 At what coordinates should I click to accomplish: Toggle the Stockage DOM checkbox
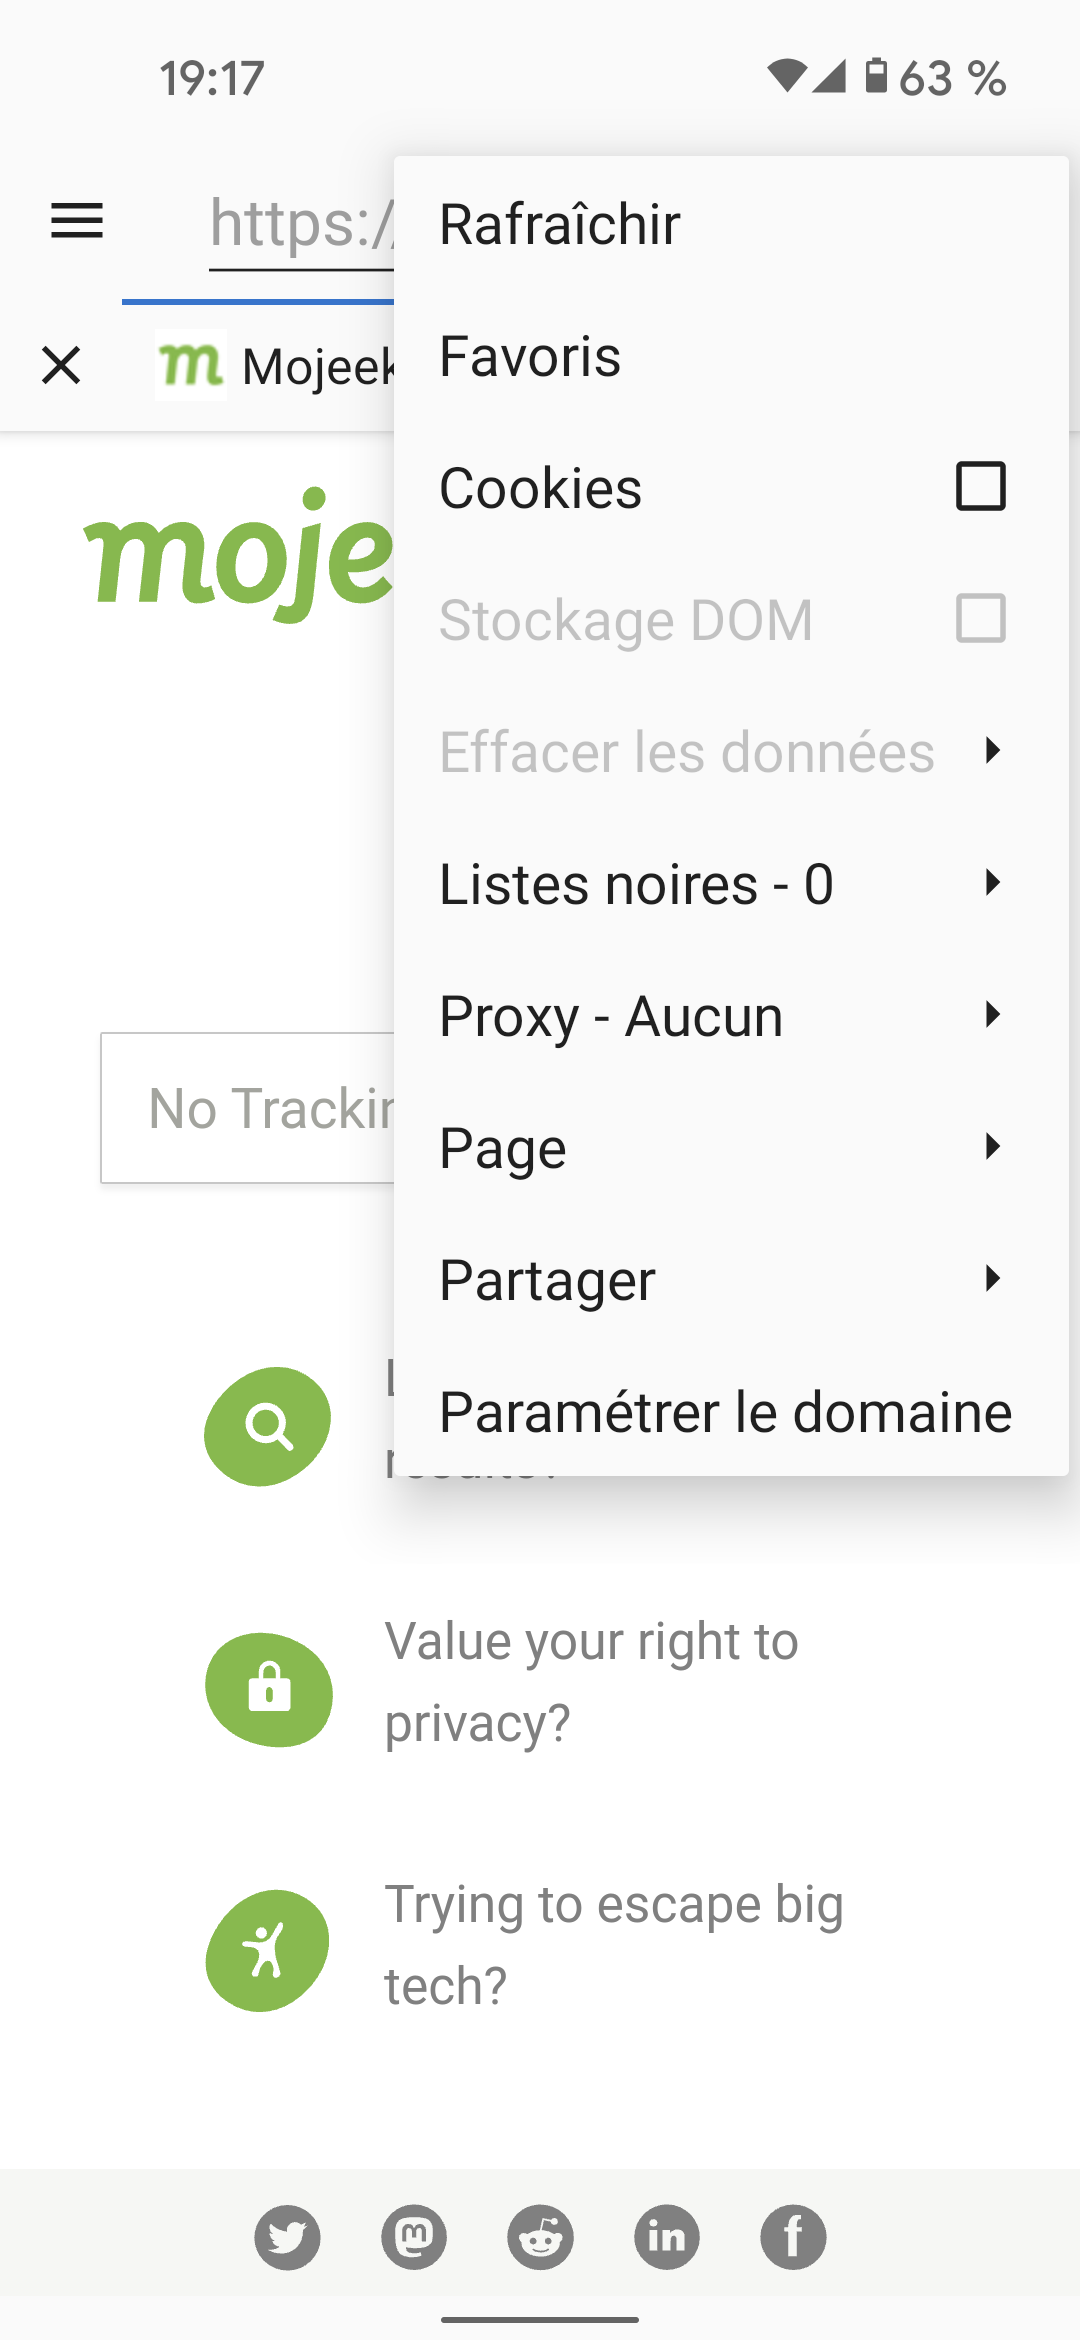point(980,619)
